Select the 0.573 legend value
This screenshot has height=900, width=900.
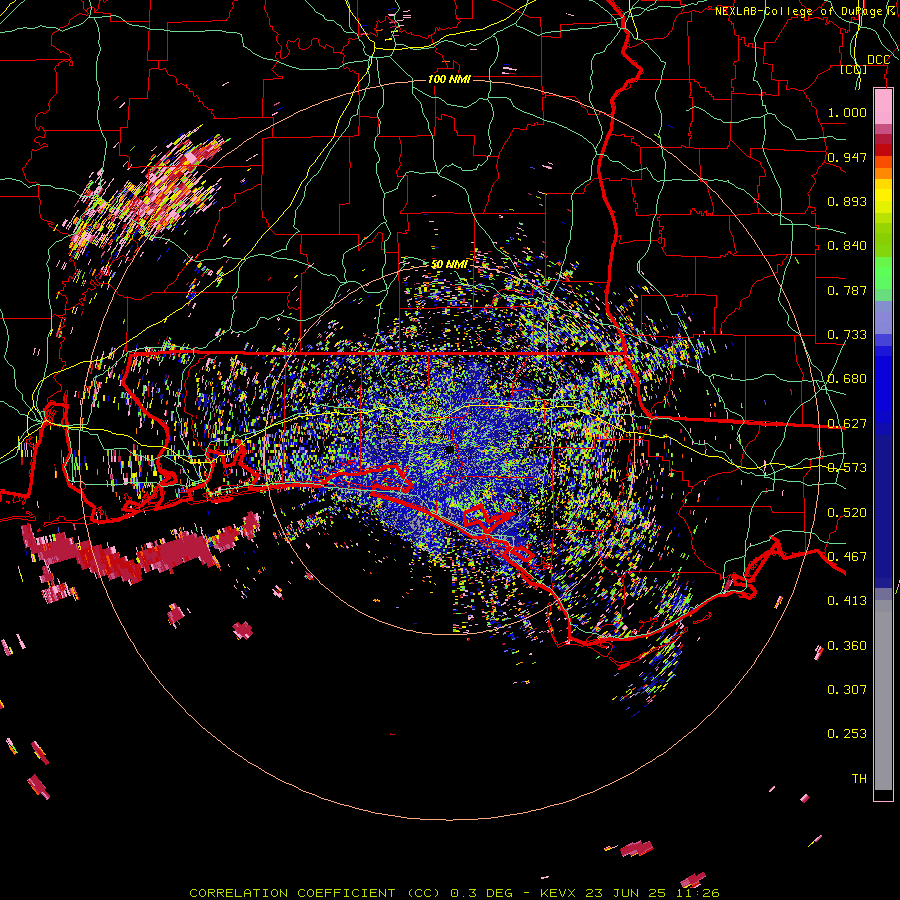[847, 467]
